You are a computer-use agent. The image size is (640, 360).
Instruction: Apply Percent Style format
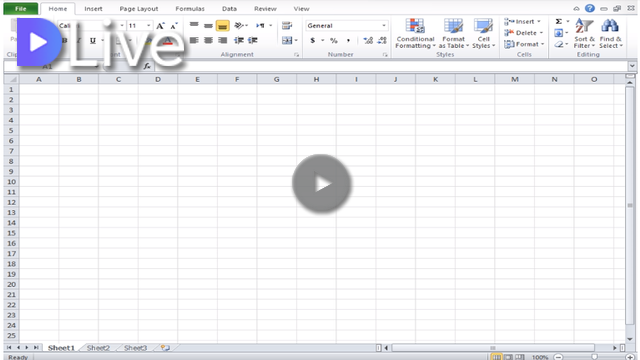point(334,40)
